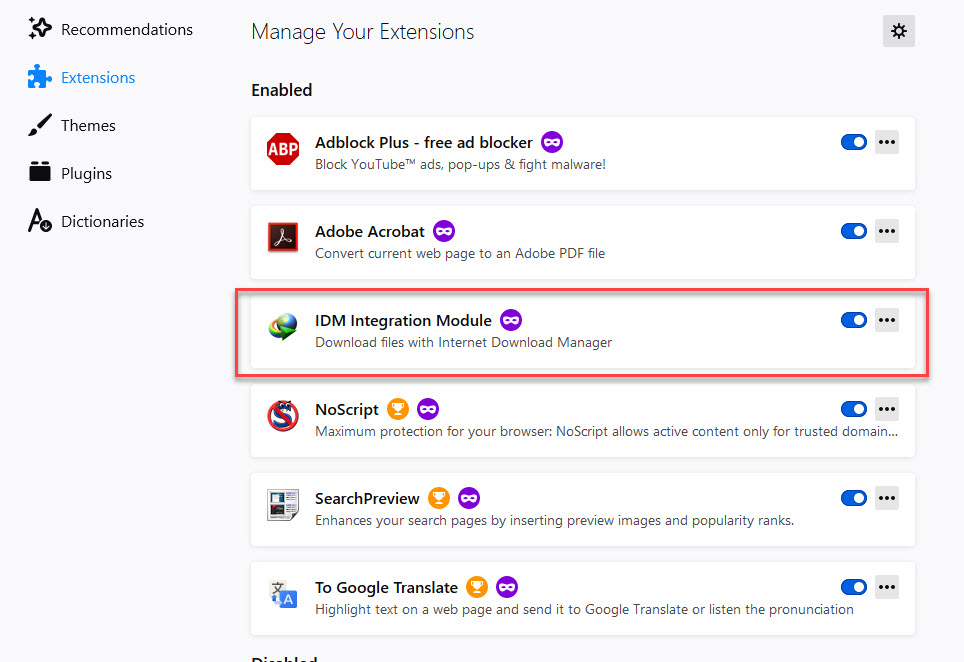Click the Adobe Acrobat extension icon
The height and width of the screenshot is (662, 964).
283,237
